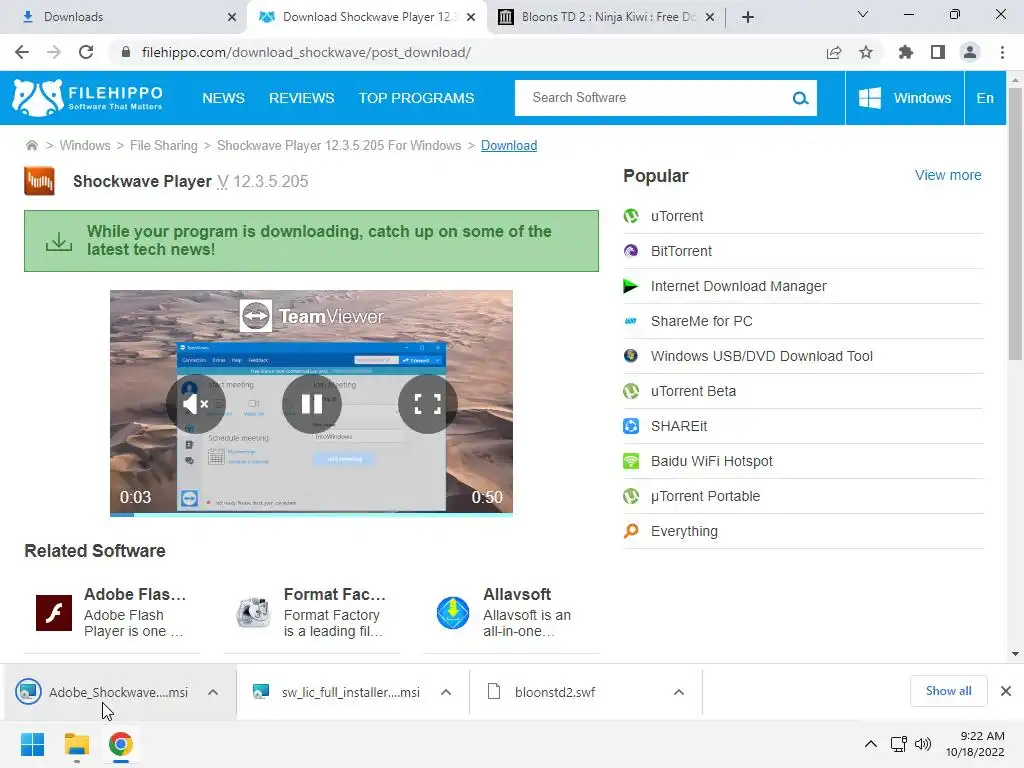The width and height of the screenshot is (1024, 768).
Task: Click the page vertical scrollbar
Action: [1015, 222]
